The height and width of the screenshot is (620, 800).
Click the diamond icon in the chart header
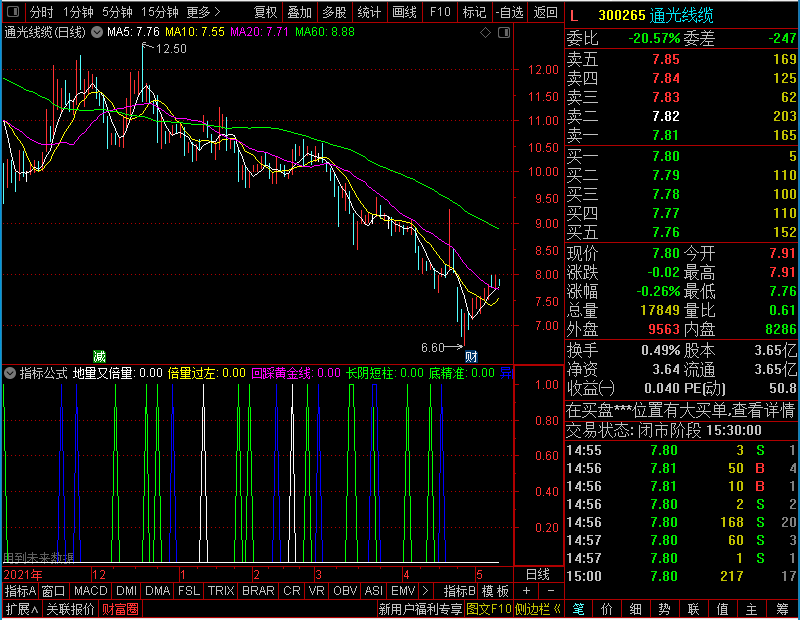pos(485,33)
